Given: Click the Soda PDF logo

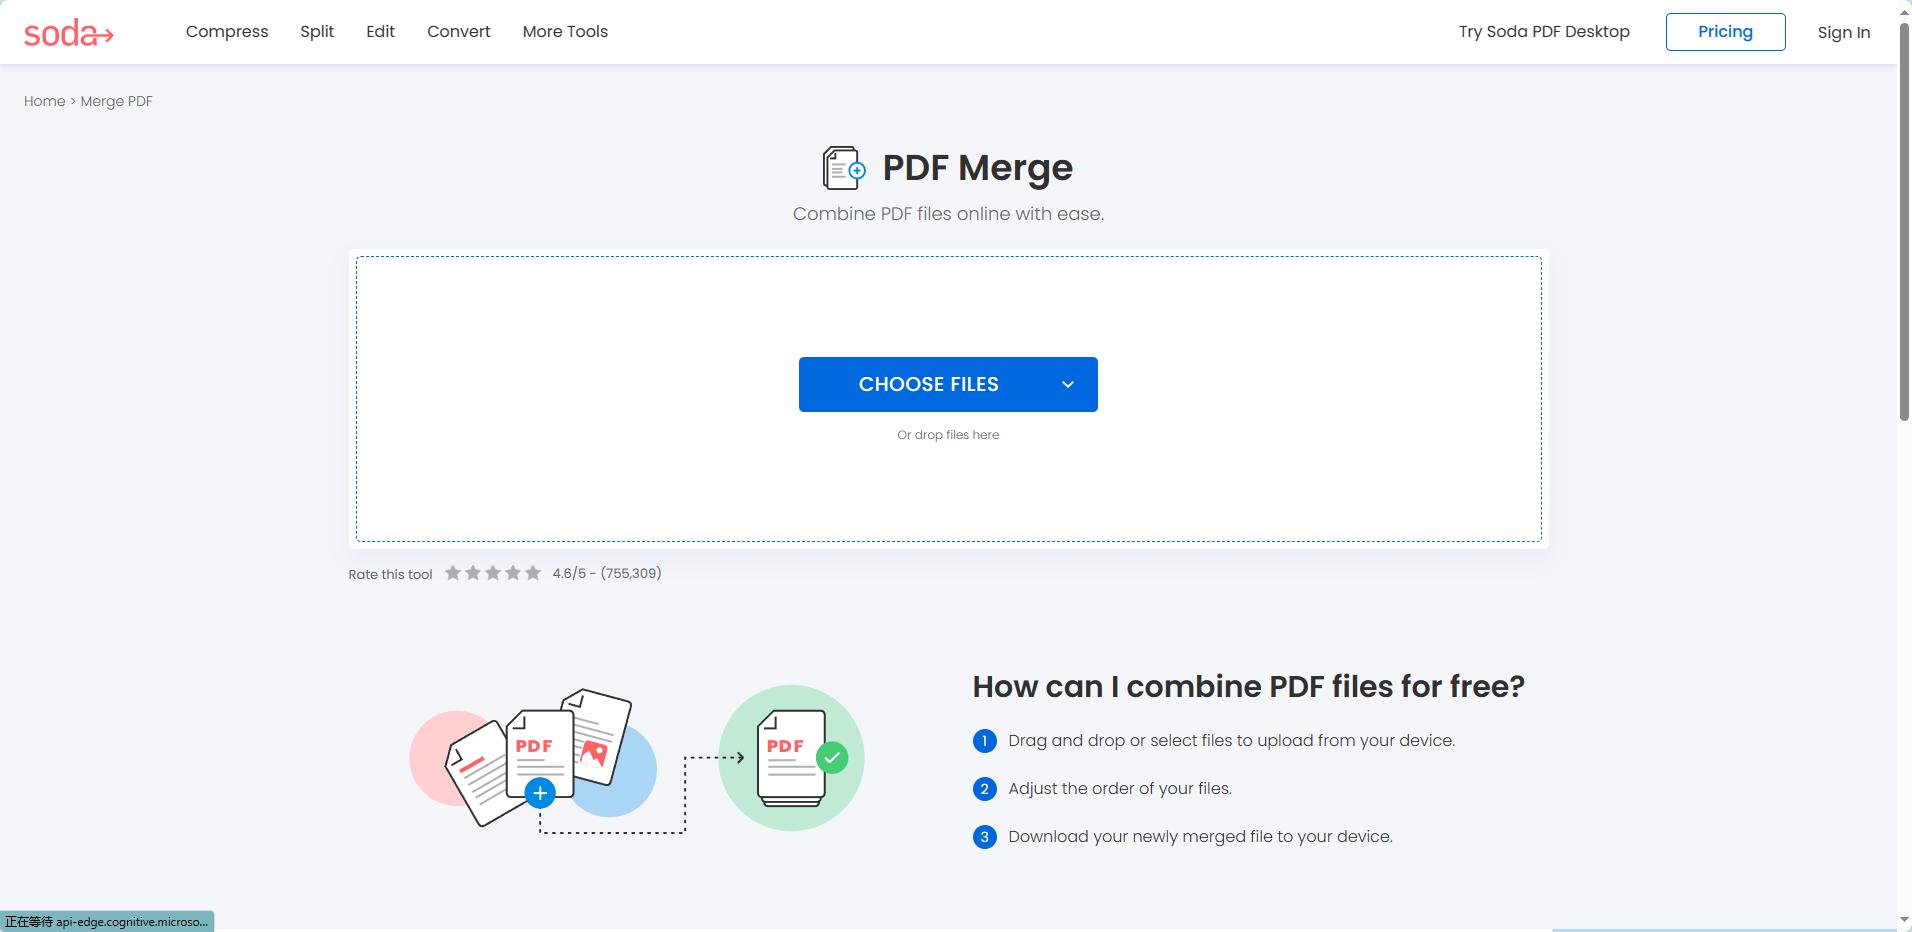Looking at the screenshot, I should click(x=70, y=32).
